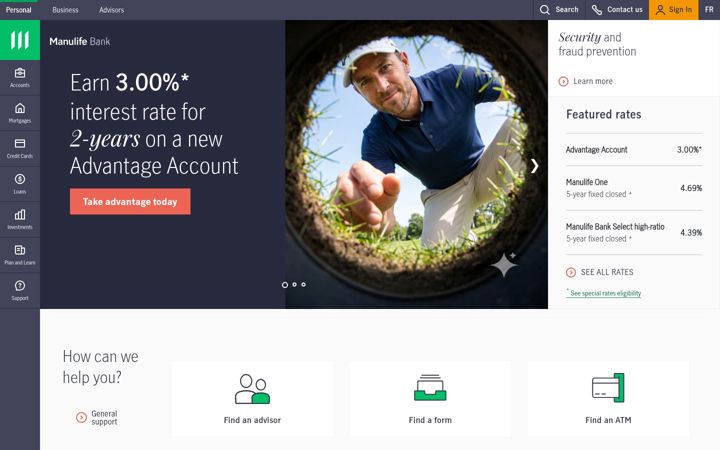
Task: Click the Sign In person icon
Action: pos(660,10)
